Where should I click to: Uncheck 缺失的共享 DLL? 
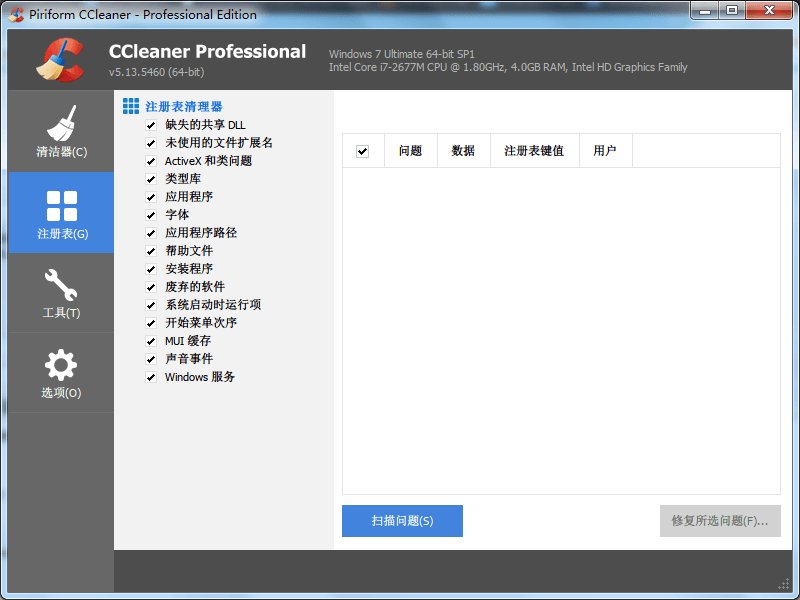151,124
